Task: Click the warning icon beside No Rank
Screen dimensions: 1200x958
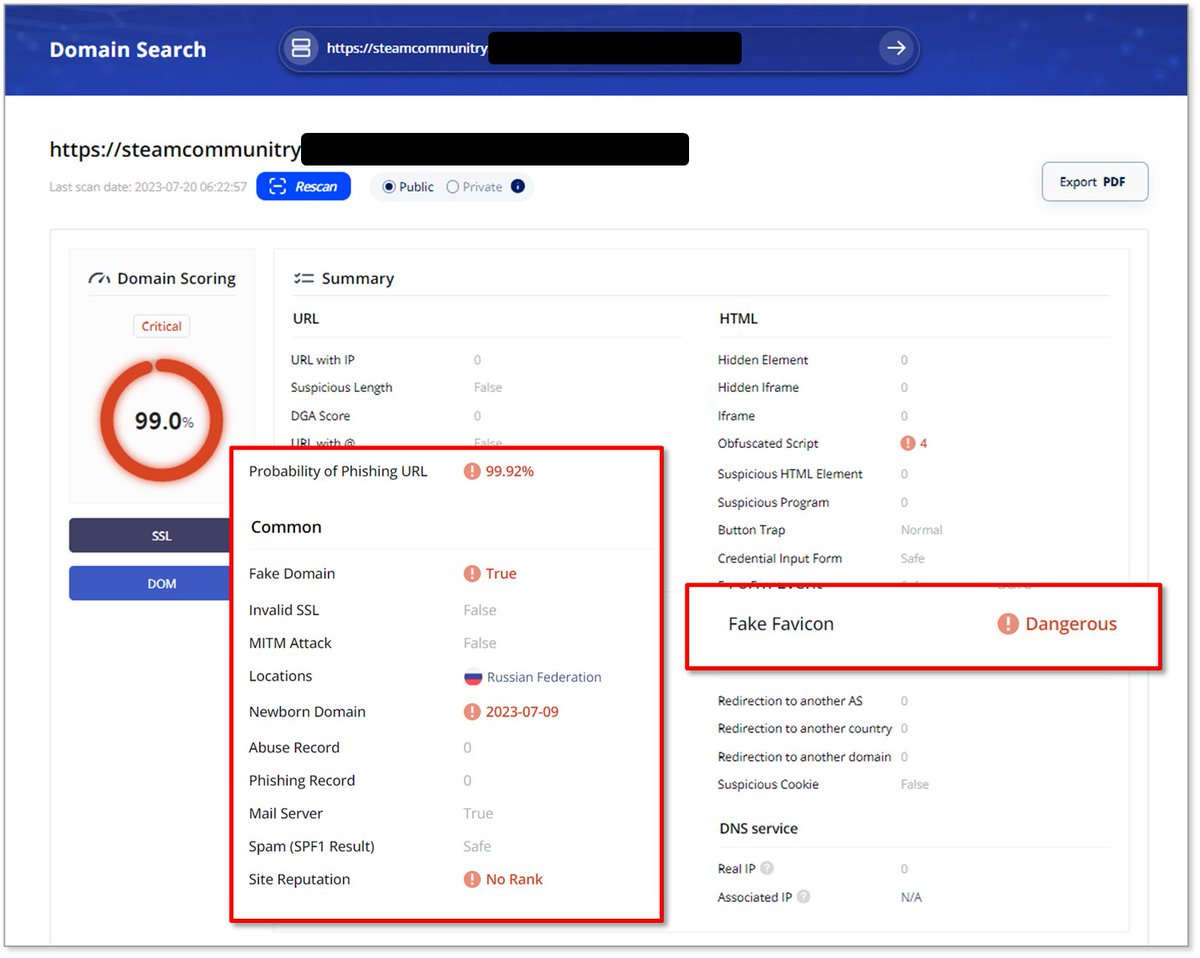Action: (x=472, y=880)
